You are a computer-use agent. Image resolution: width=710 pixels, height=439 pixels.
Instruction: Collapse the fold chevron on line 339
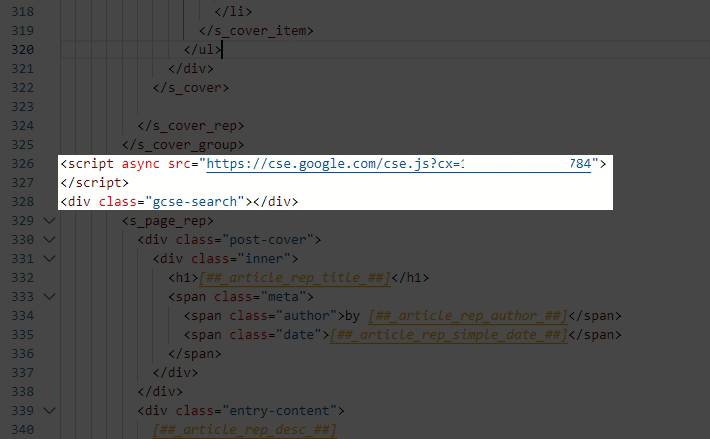(x=49, y=411)
